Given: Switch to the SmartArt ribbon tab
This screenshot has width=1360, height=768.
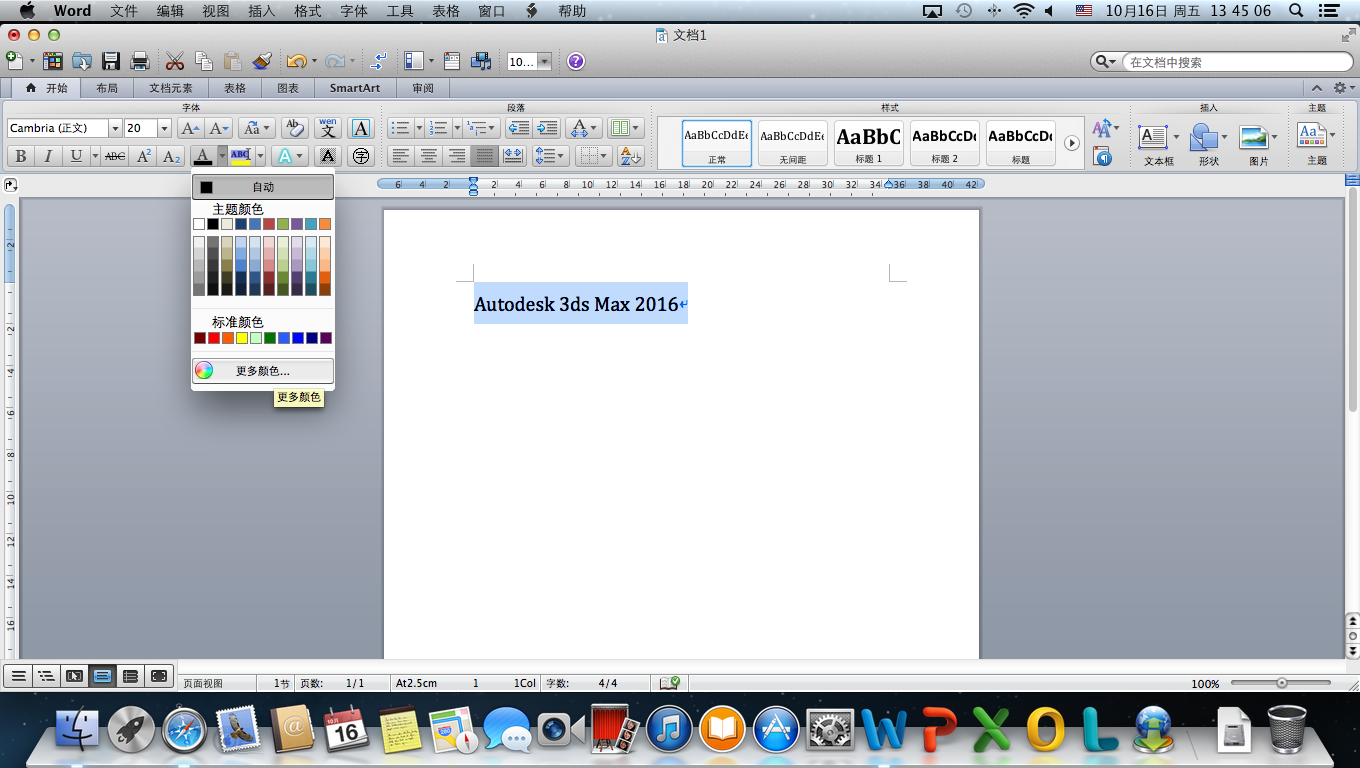Looking at the screenshot, I should (355, 88).
